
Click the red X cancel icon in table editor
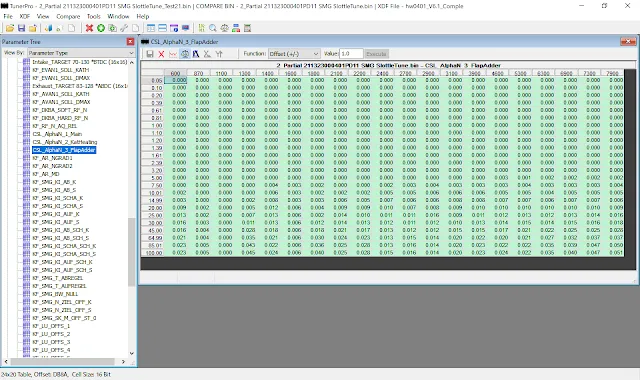coord(161,54)
